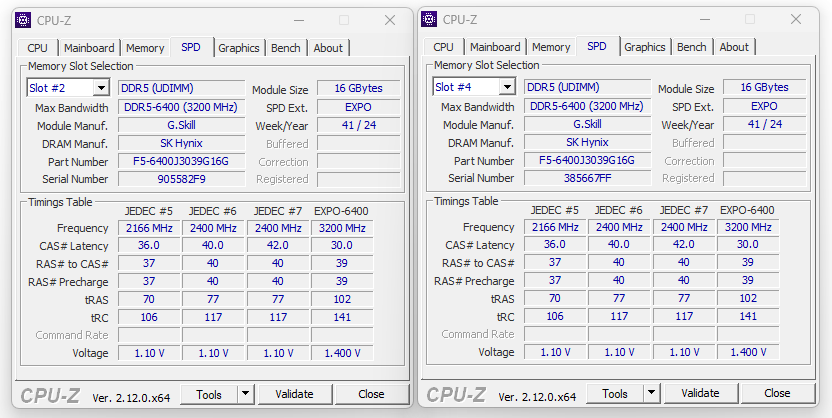Click EXPO-6400 CAS latency 30.0 in right window
This screenshot has height=418, width=832.
748,244
